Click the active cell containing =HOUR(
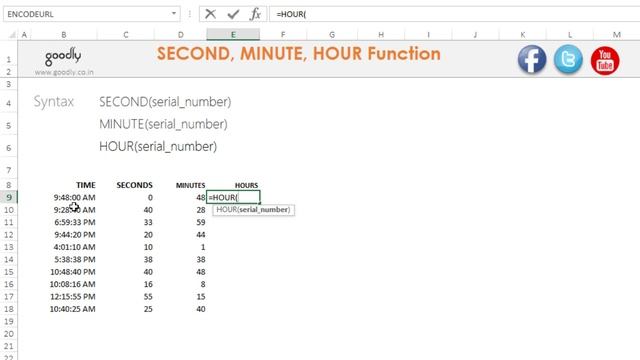 click(x=233, y=198)
